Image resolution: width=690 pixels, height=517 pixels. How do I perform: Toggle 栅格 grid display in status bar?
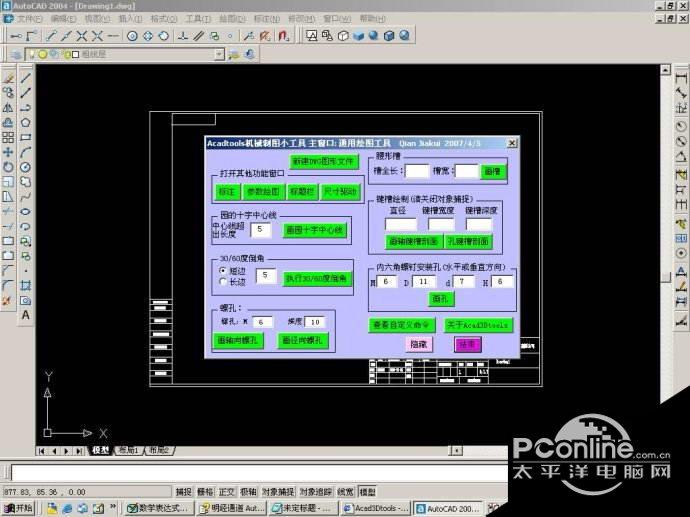tap(205, 492)
